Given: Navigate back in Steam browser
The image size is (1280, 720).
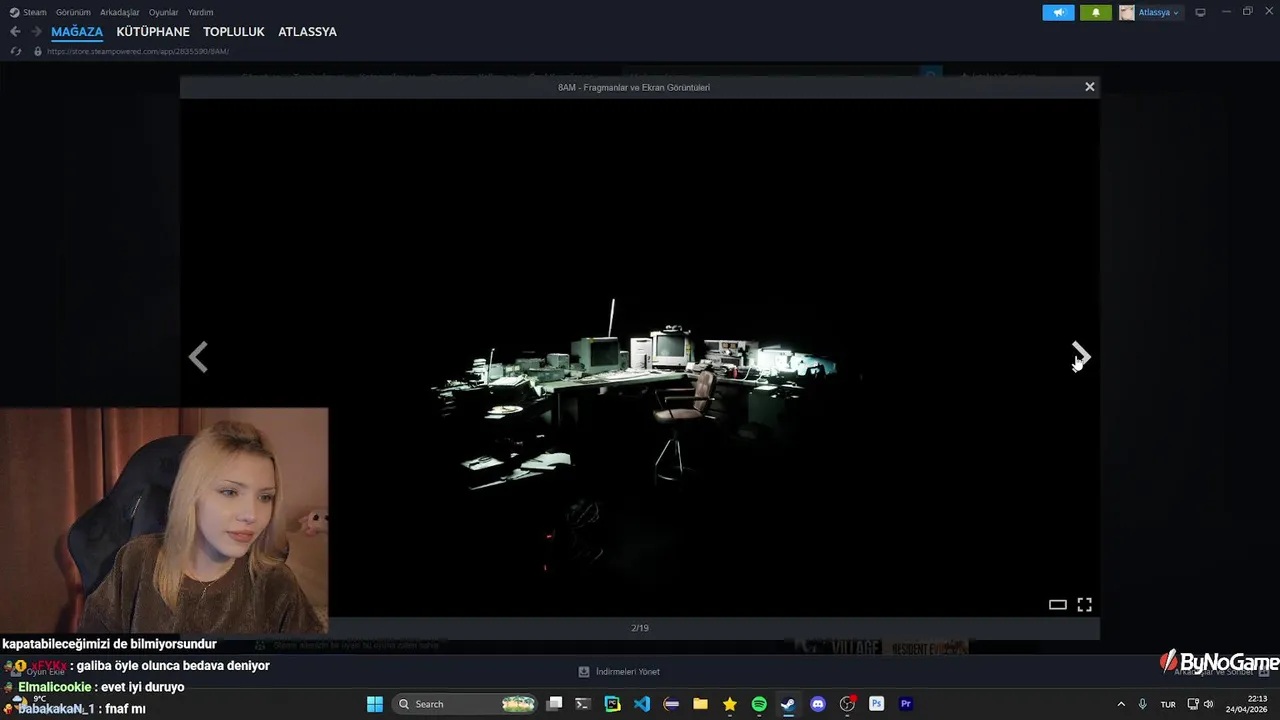Looking at the screenshot, I should pyautogui.click(x=15, y=32).
